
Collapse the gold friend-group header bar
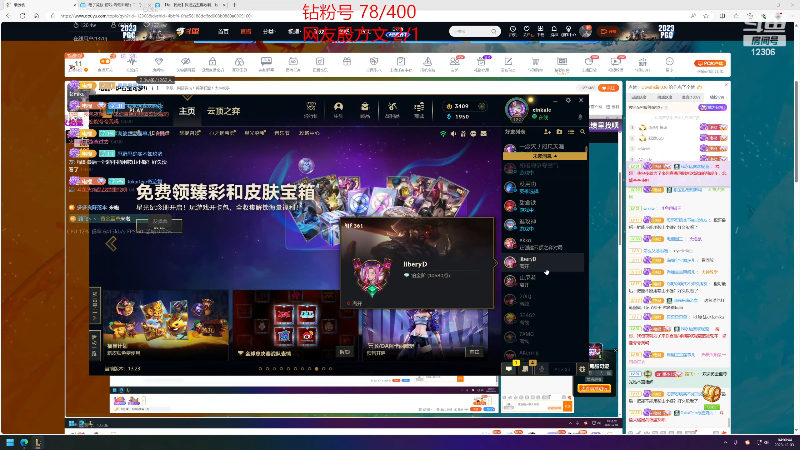click(544, 156)
